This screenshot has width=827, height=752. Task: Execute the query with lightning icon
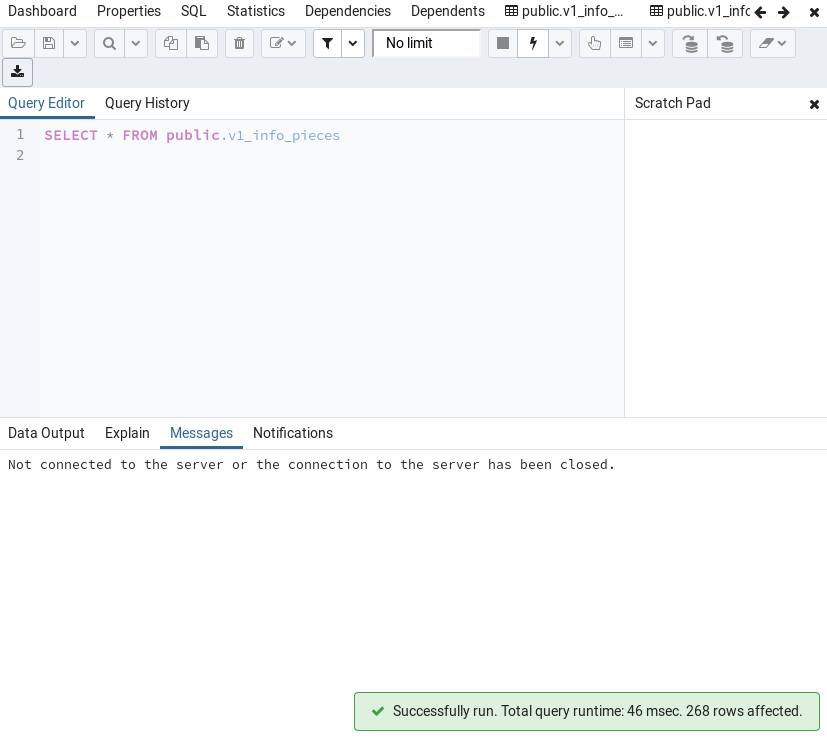coord(533,43)
